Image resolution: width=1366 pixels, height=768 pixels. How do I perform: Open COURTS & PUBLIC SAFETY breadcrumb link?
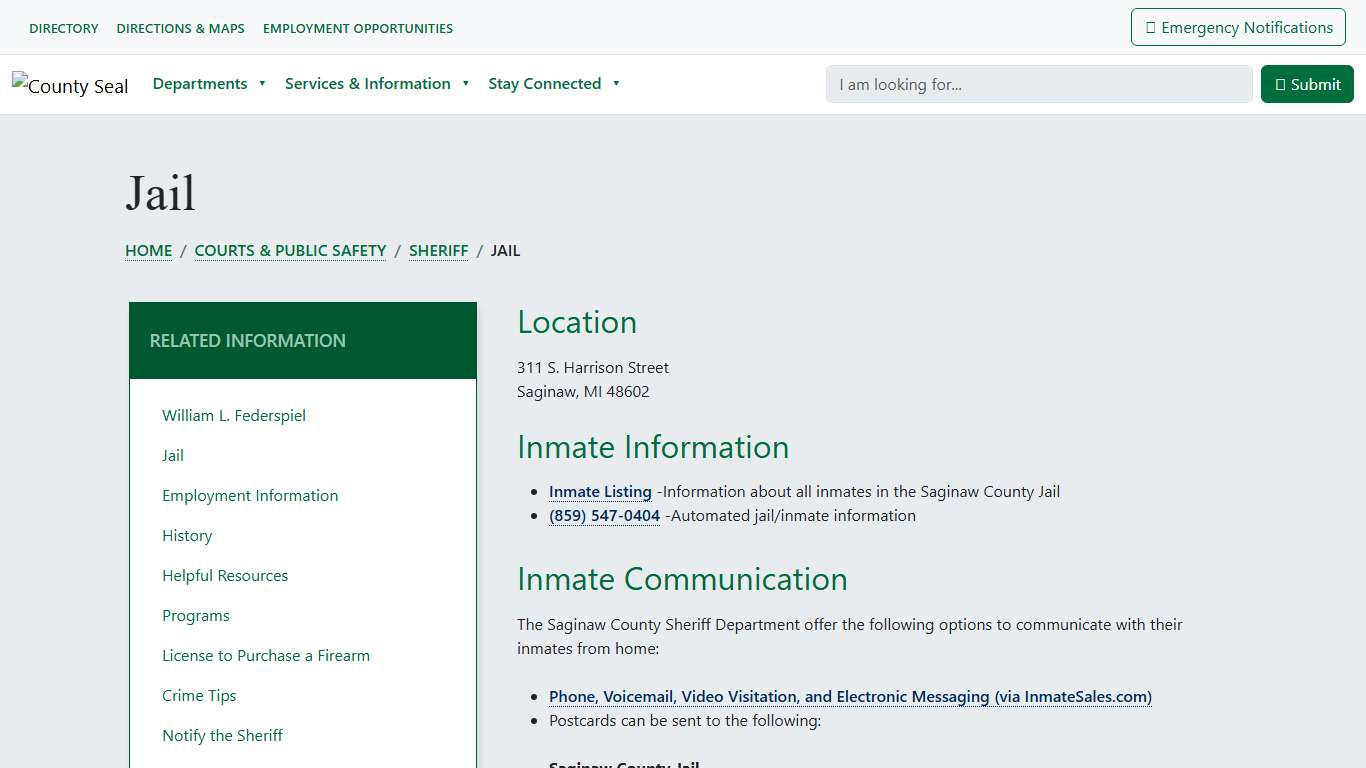[290, 250]
